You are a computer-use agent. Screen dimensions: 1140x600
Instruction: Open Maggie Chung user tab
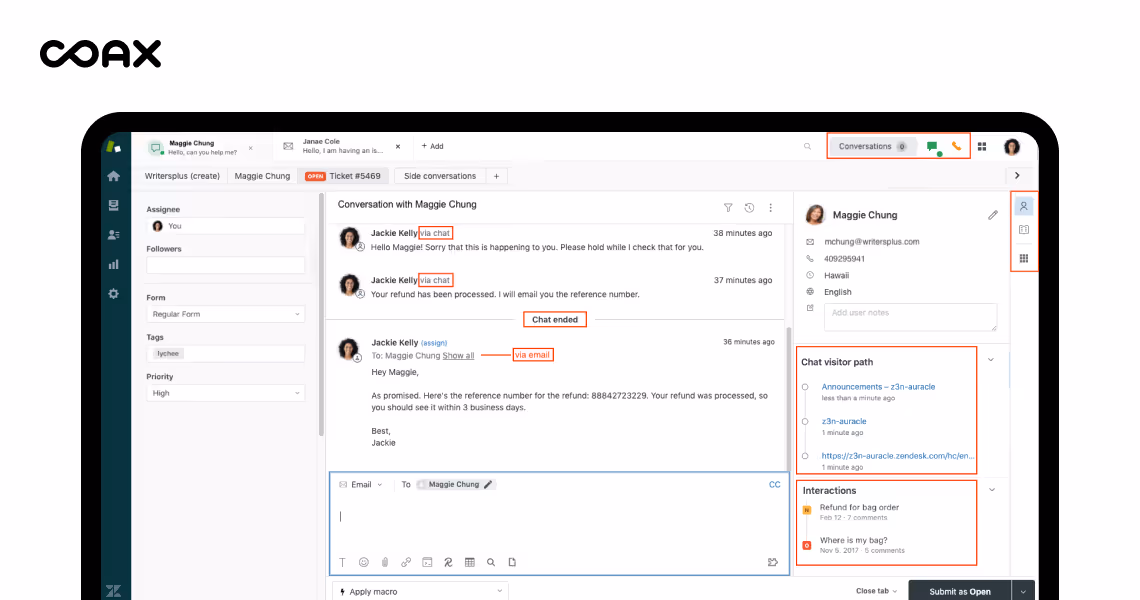[262, 176]
